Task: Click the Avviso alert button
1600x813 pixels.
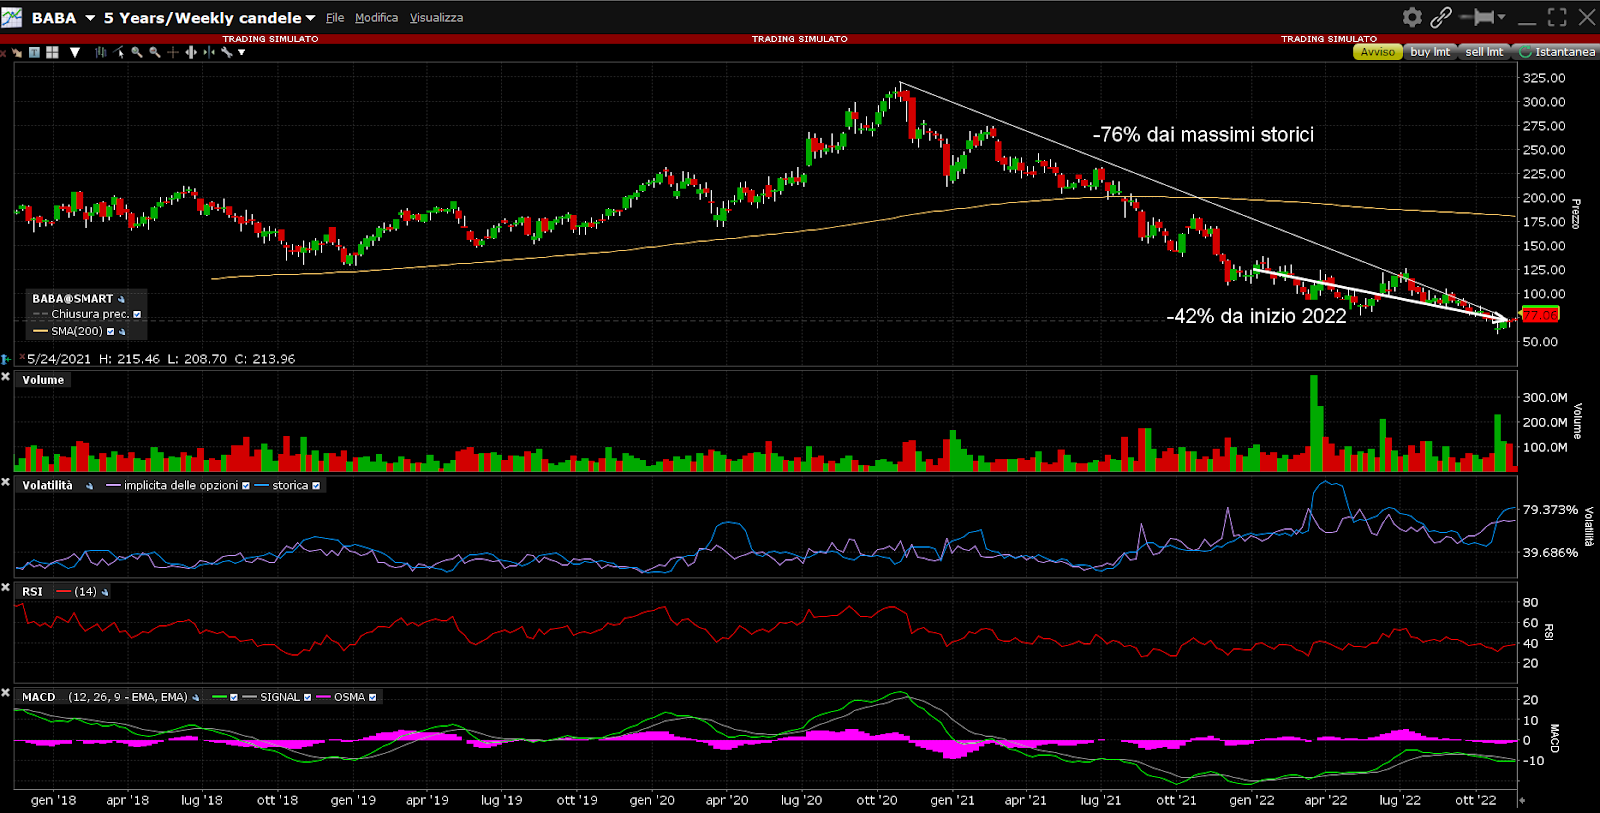Action: pyautogui.click(x=1377, y=52)
